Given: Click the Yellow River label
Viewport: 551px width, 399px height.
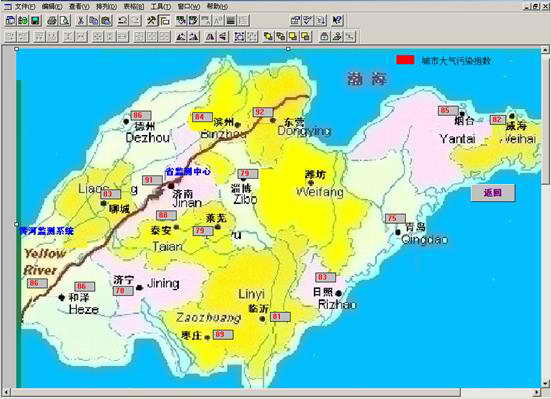Looking at the screenshot, I should (44, 262).
